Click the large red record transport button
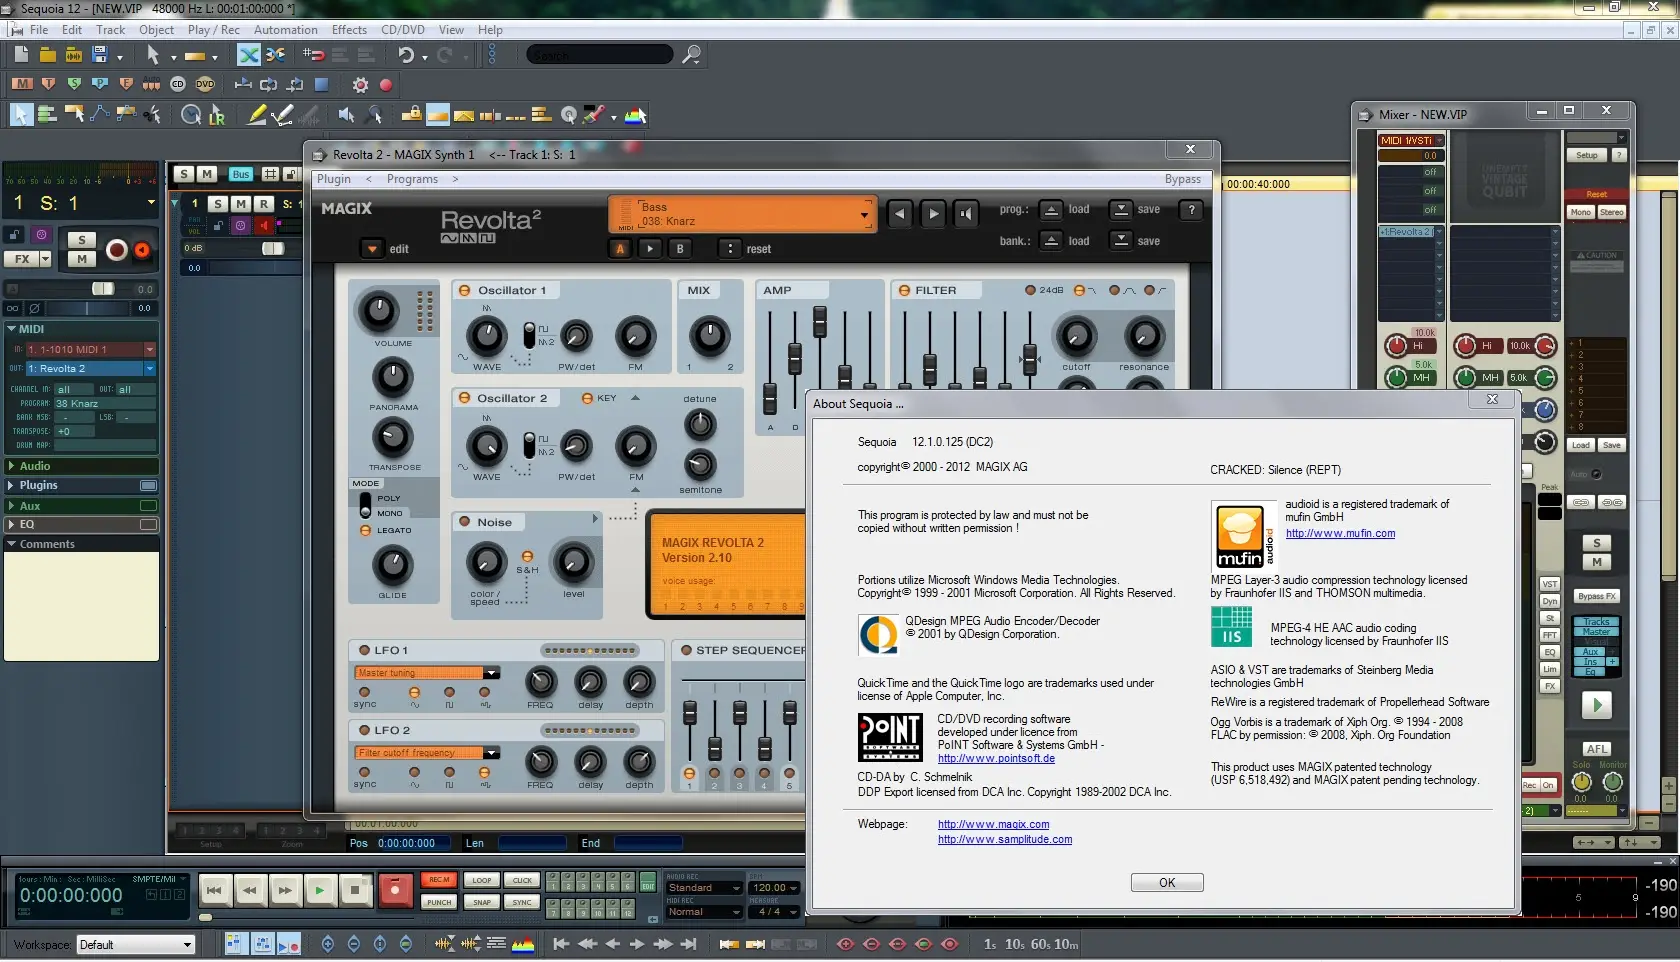Viewport: 1680px width, 962px height. coord(395,890)
